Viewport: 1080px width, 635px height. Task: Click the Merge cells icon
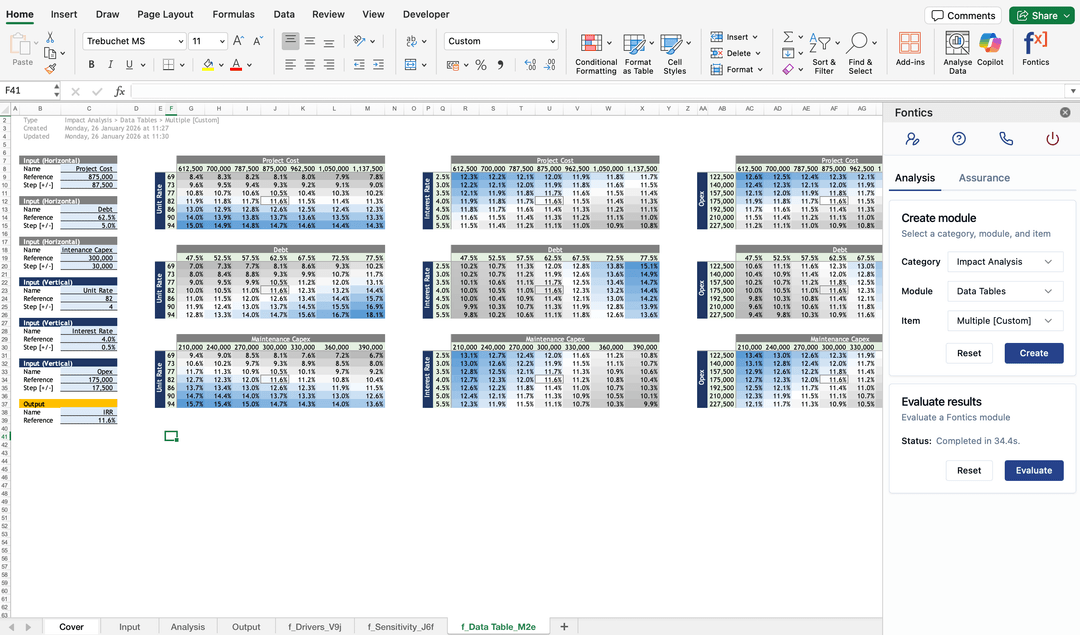coord(411,65)
